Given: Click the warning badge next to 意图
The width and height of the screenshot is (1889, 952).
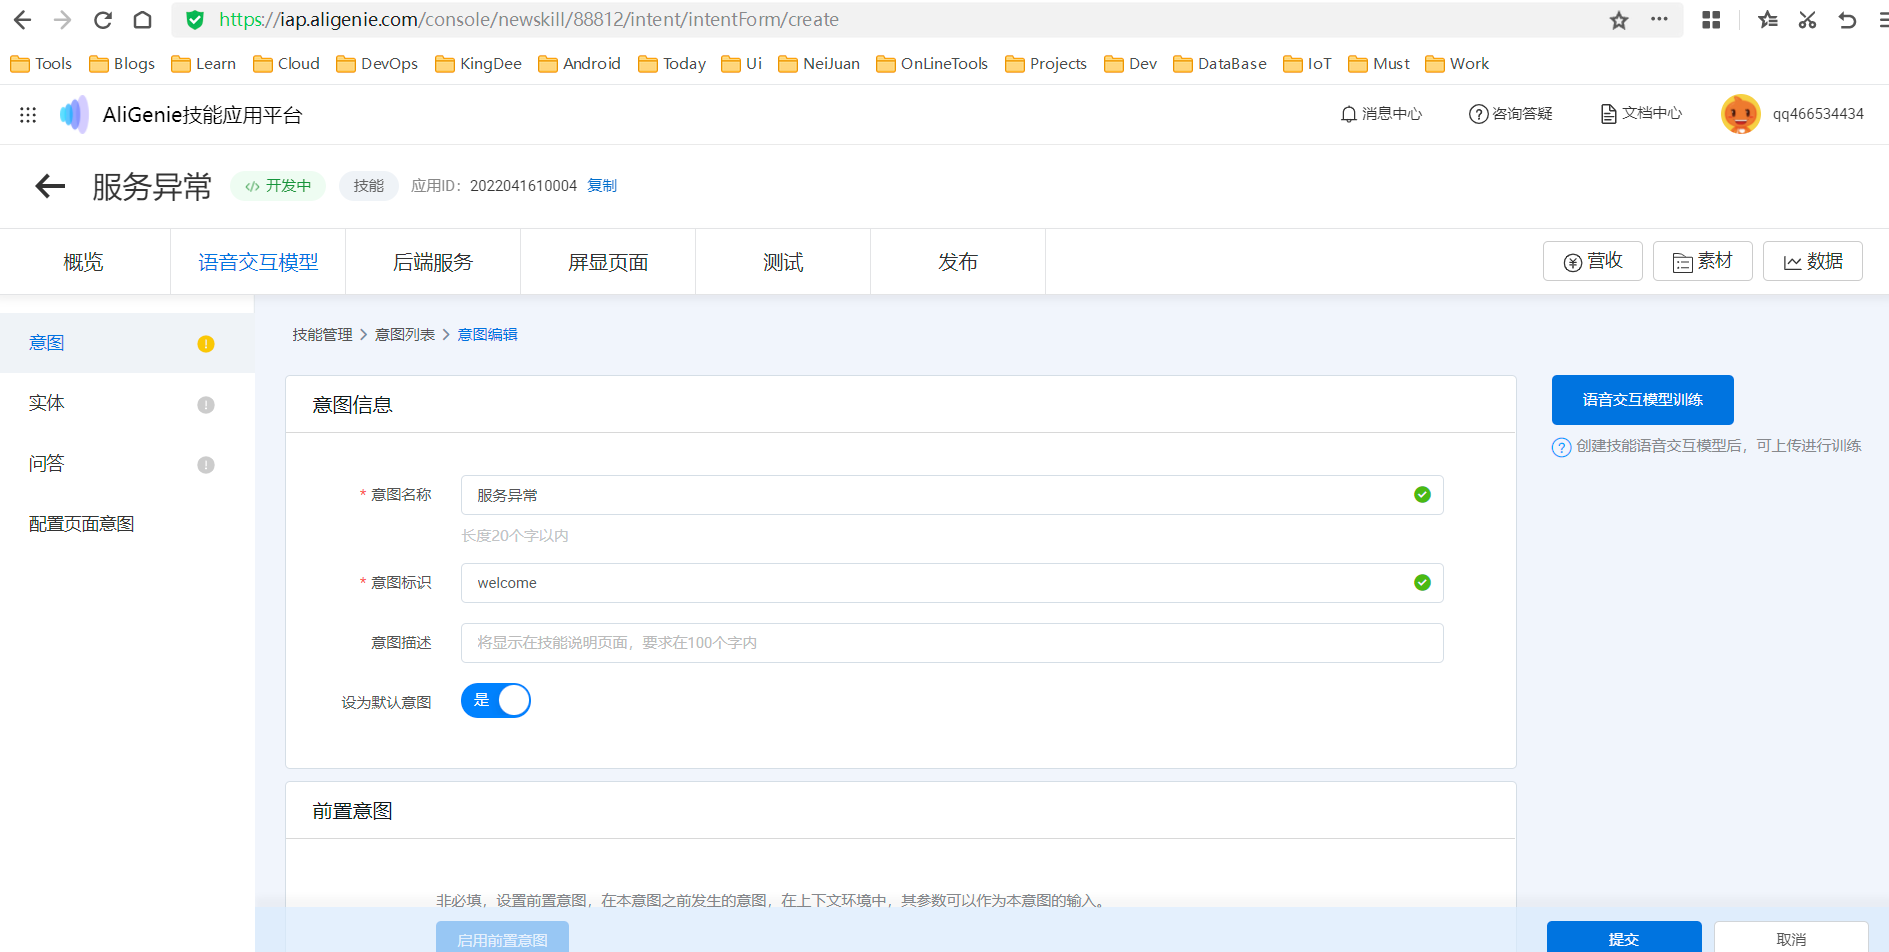Looking at the screenshot, I should (x=206, y=343).
